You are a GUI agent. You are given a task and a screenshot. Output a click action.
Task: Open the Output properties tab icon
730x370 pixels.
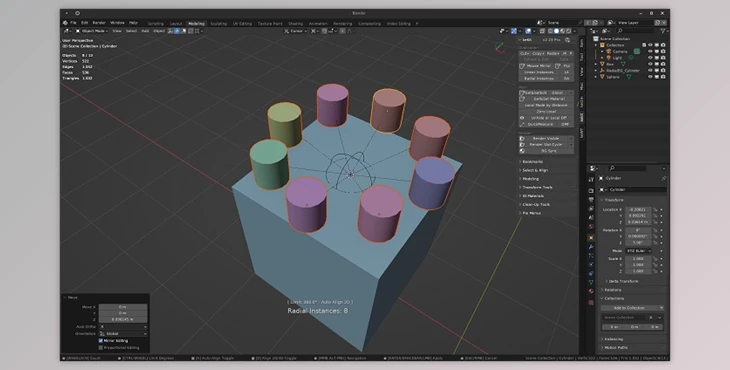591,200
